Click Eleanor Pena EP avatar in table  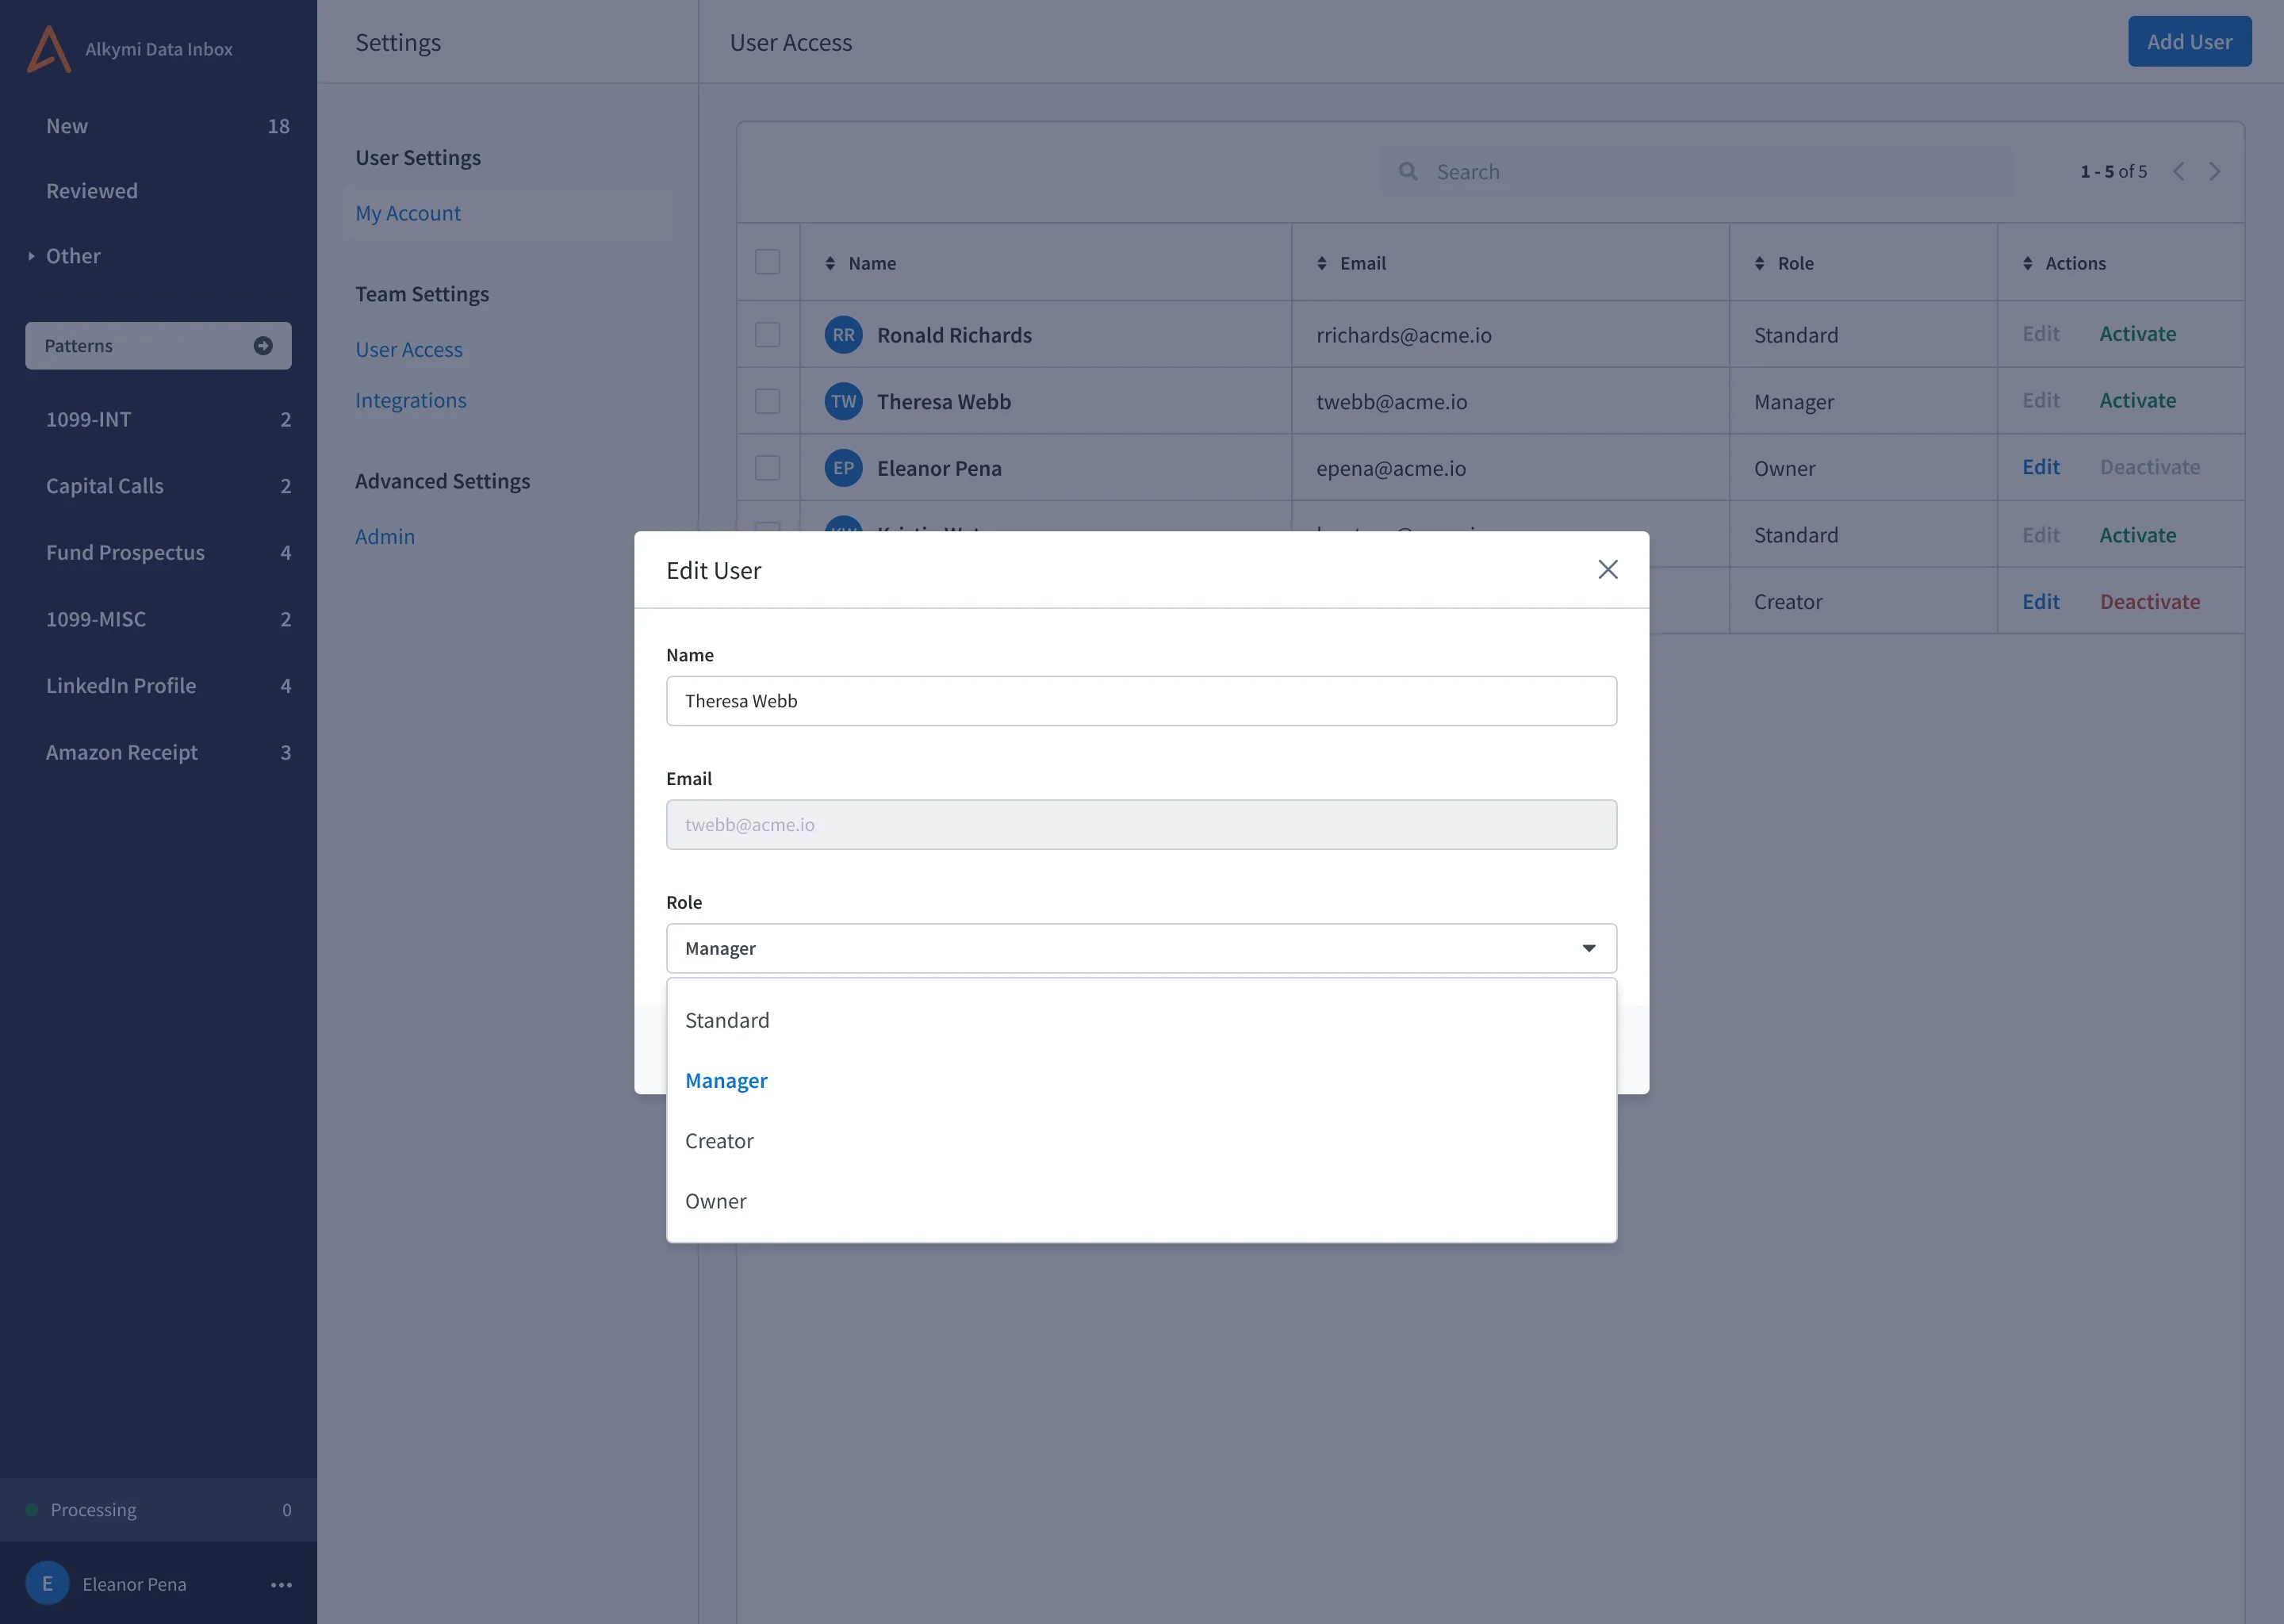pyautogui.click(x=843, y=467)
